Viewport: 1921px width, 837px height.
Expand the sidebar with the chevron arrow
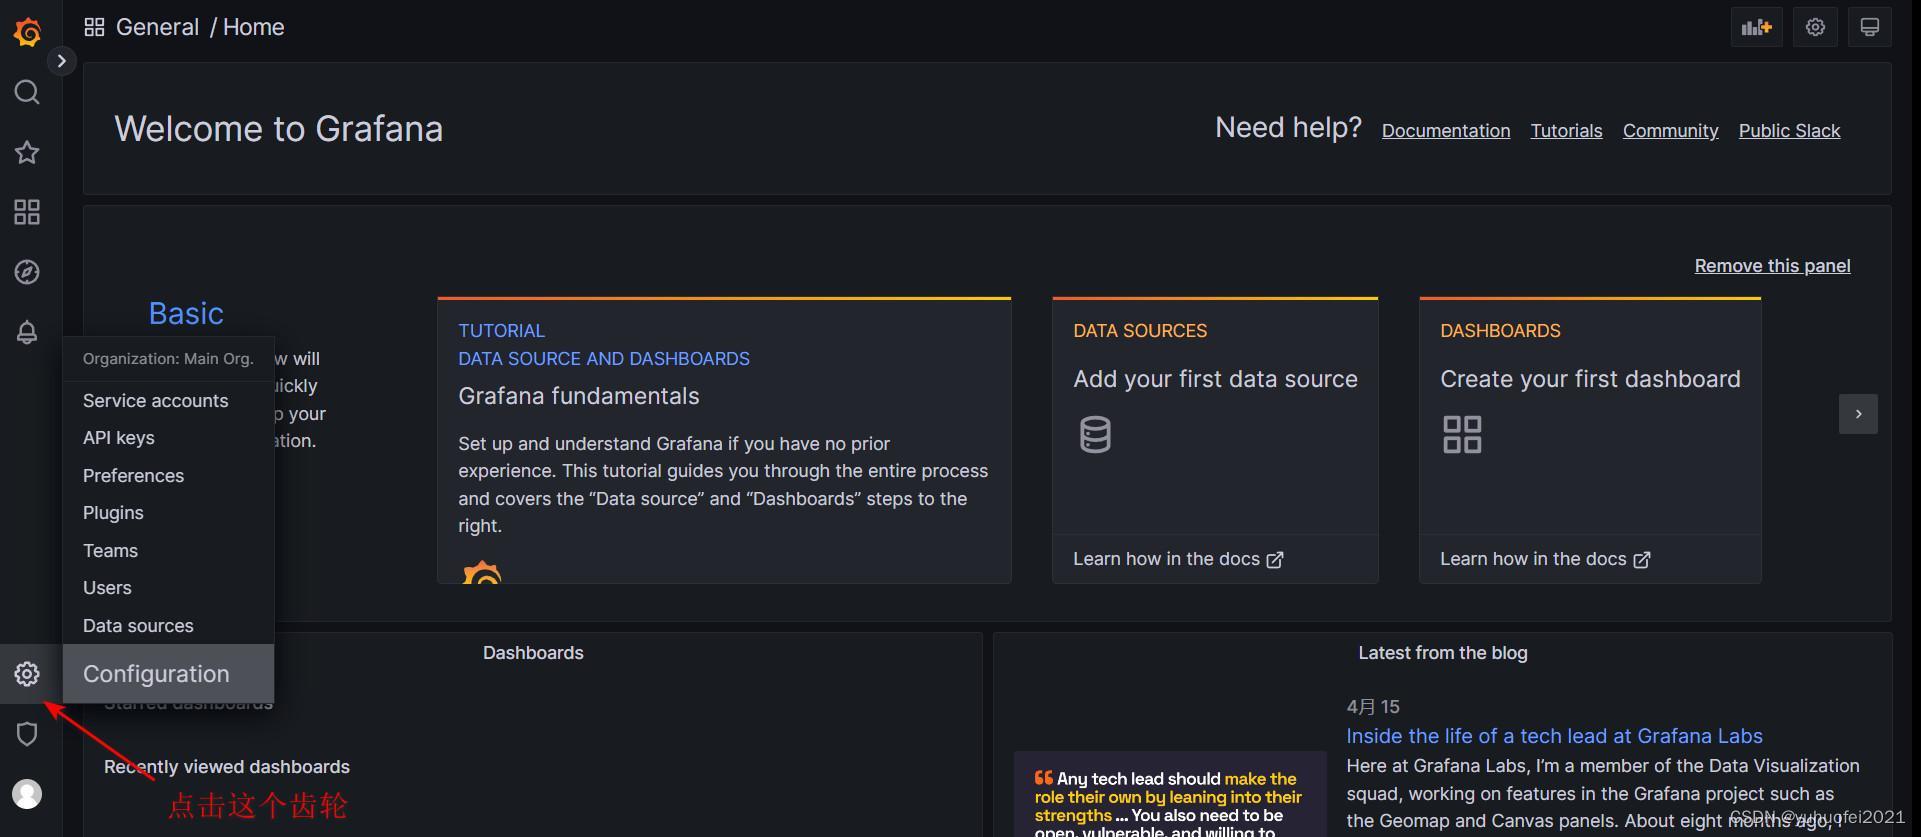tap(61, 61)
